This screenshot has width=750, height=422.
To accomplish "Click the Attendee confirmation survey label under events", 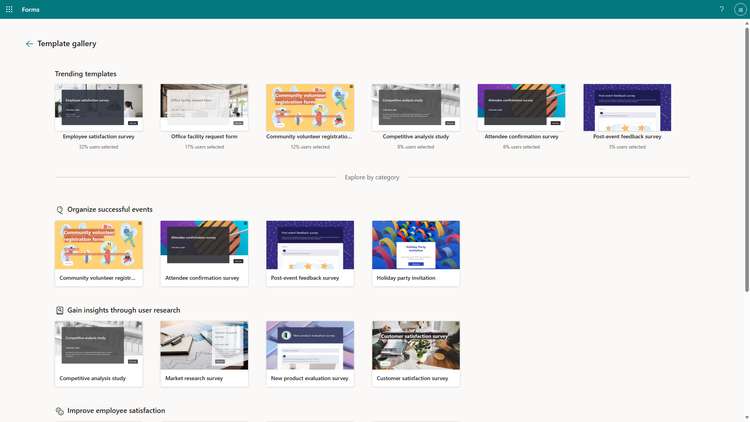I will (202, 278).
